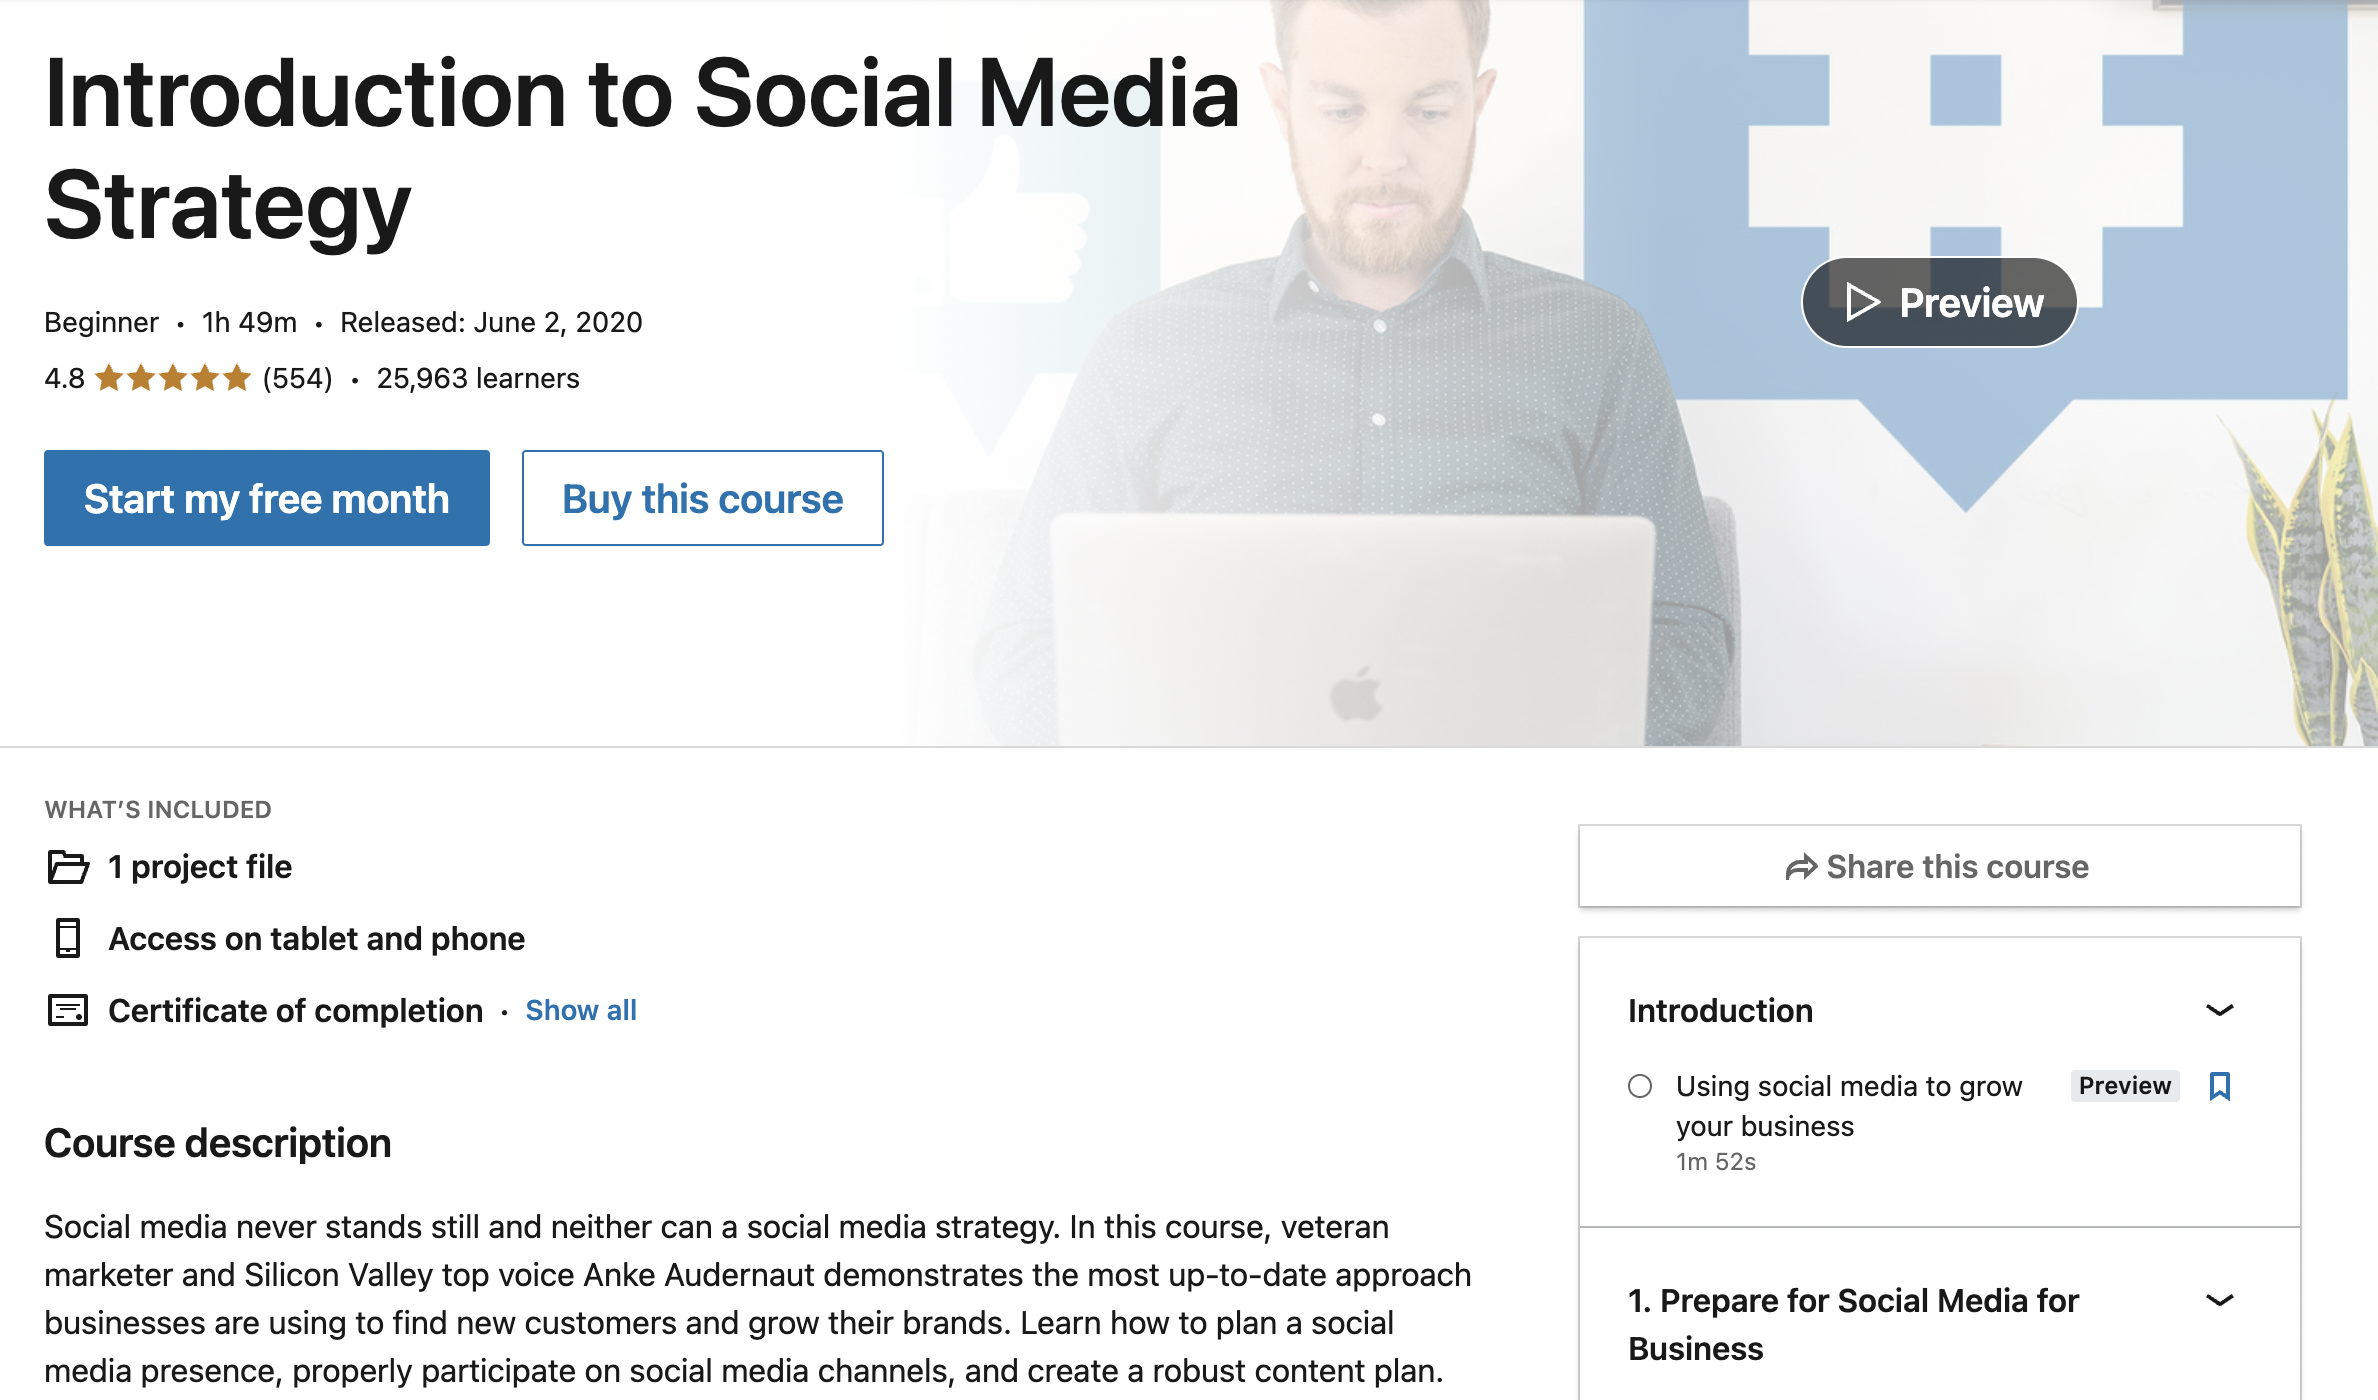Click the certificate of completion icon
2378x1400 pixels.
pyautogui.click(x=68, y=1010)
